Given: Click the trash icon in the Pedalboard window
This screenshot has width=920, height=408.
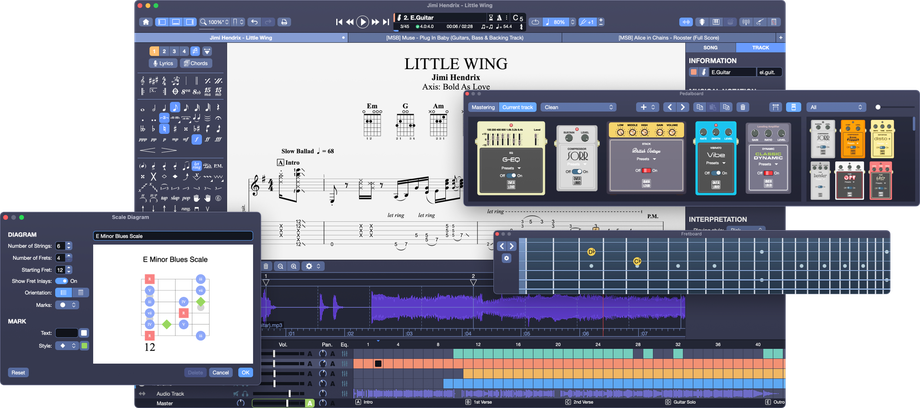Looking at the screenshot, I should (x=742, y=107).
